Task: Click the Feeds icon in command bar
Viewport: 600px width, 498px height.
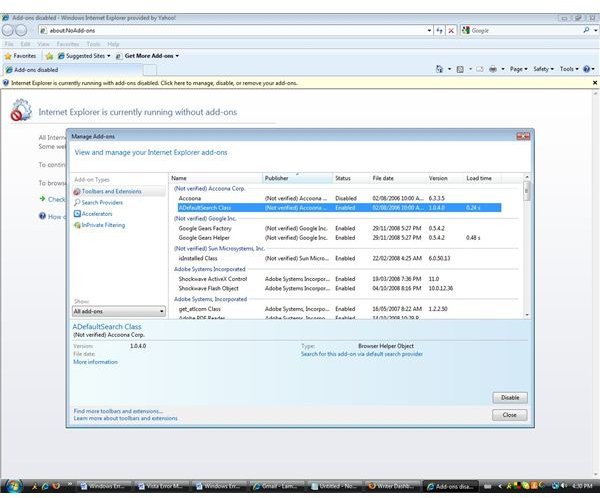Action: point(460,69)
